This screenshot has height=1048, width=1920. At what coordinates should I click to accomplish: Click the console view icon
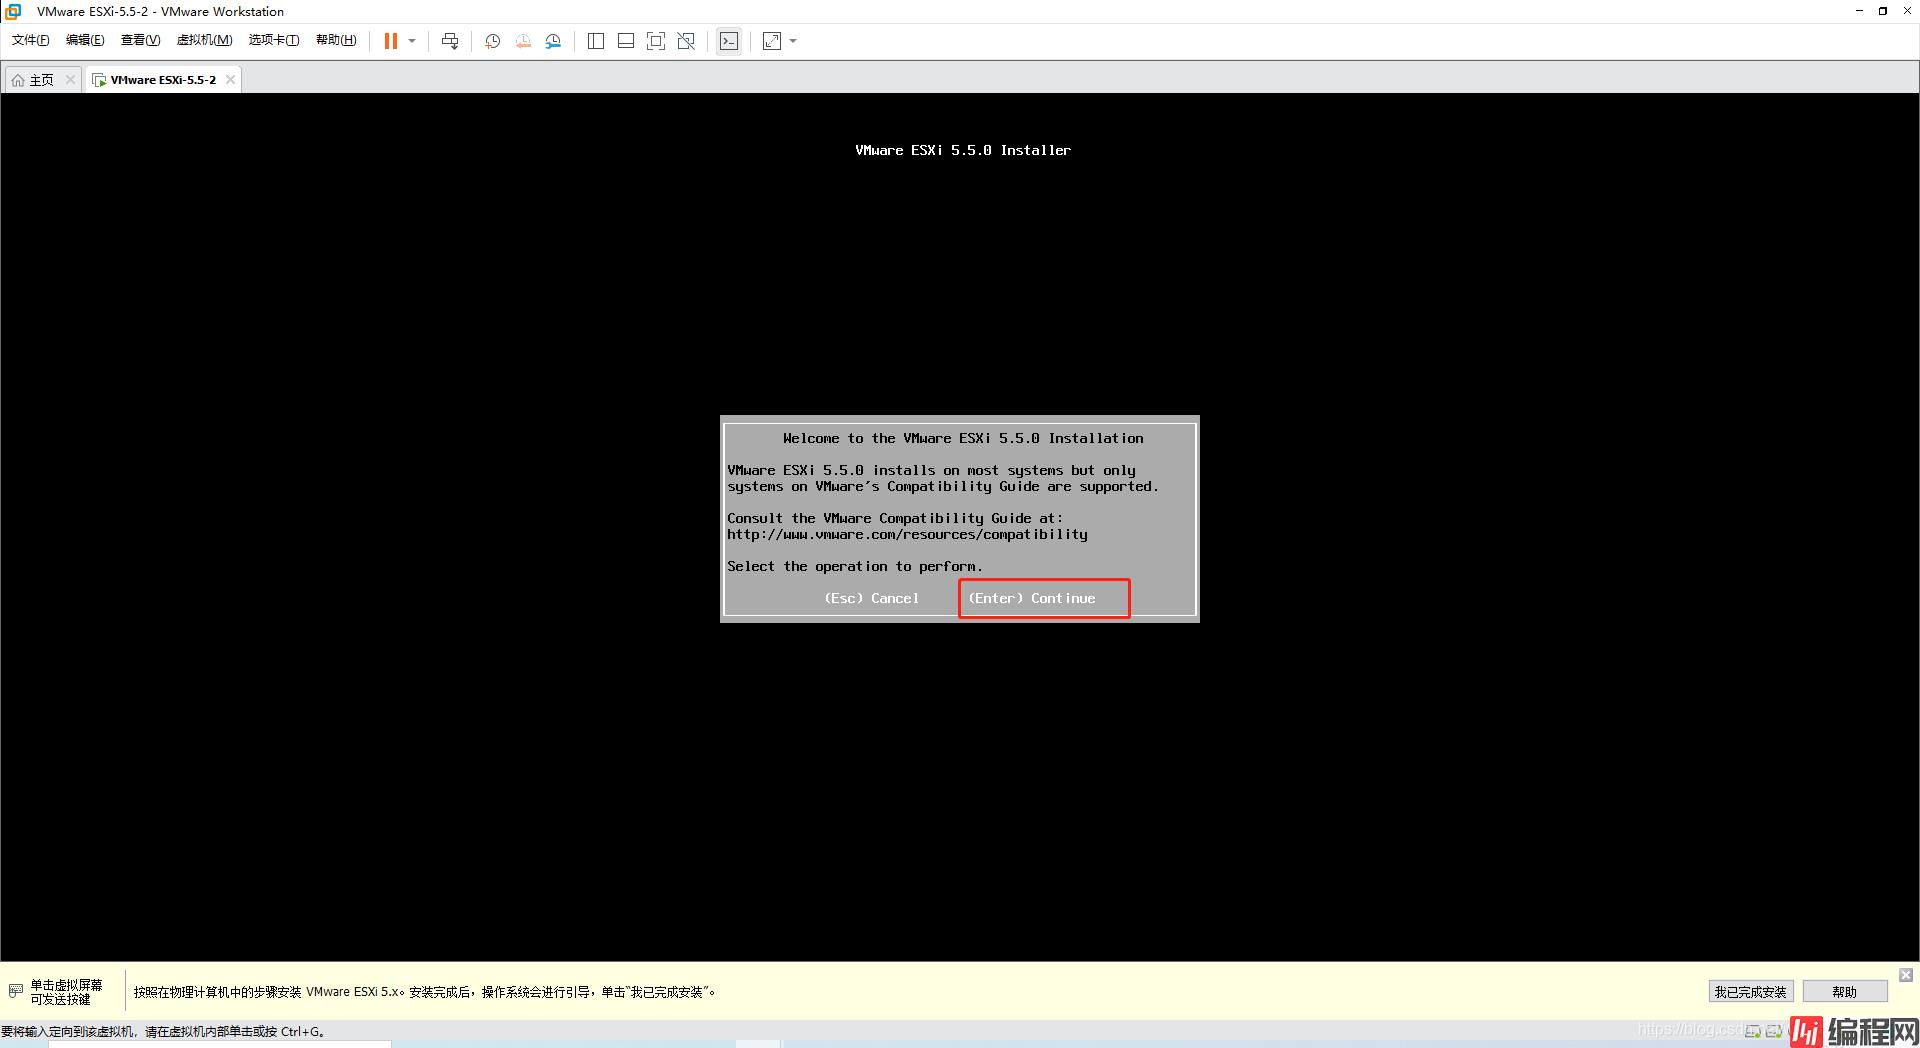pyautogui.click(x=729, y=41)
